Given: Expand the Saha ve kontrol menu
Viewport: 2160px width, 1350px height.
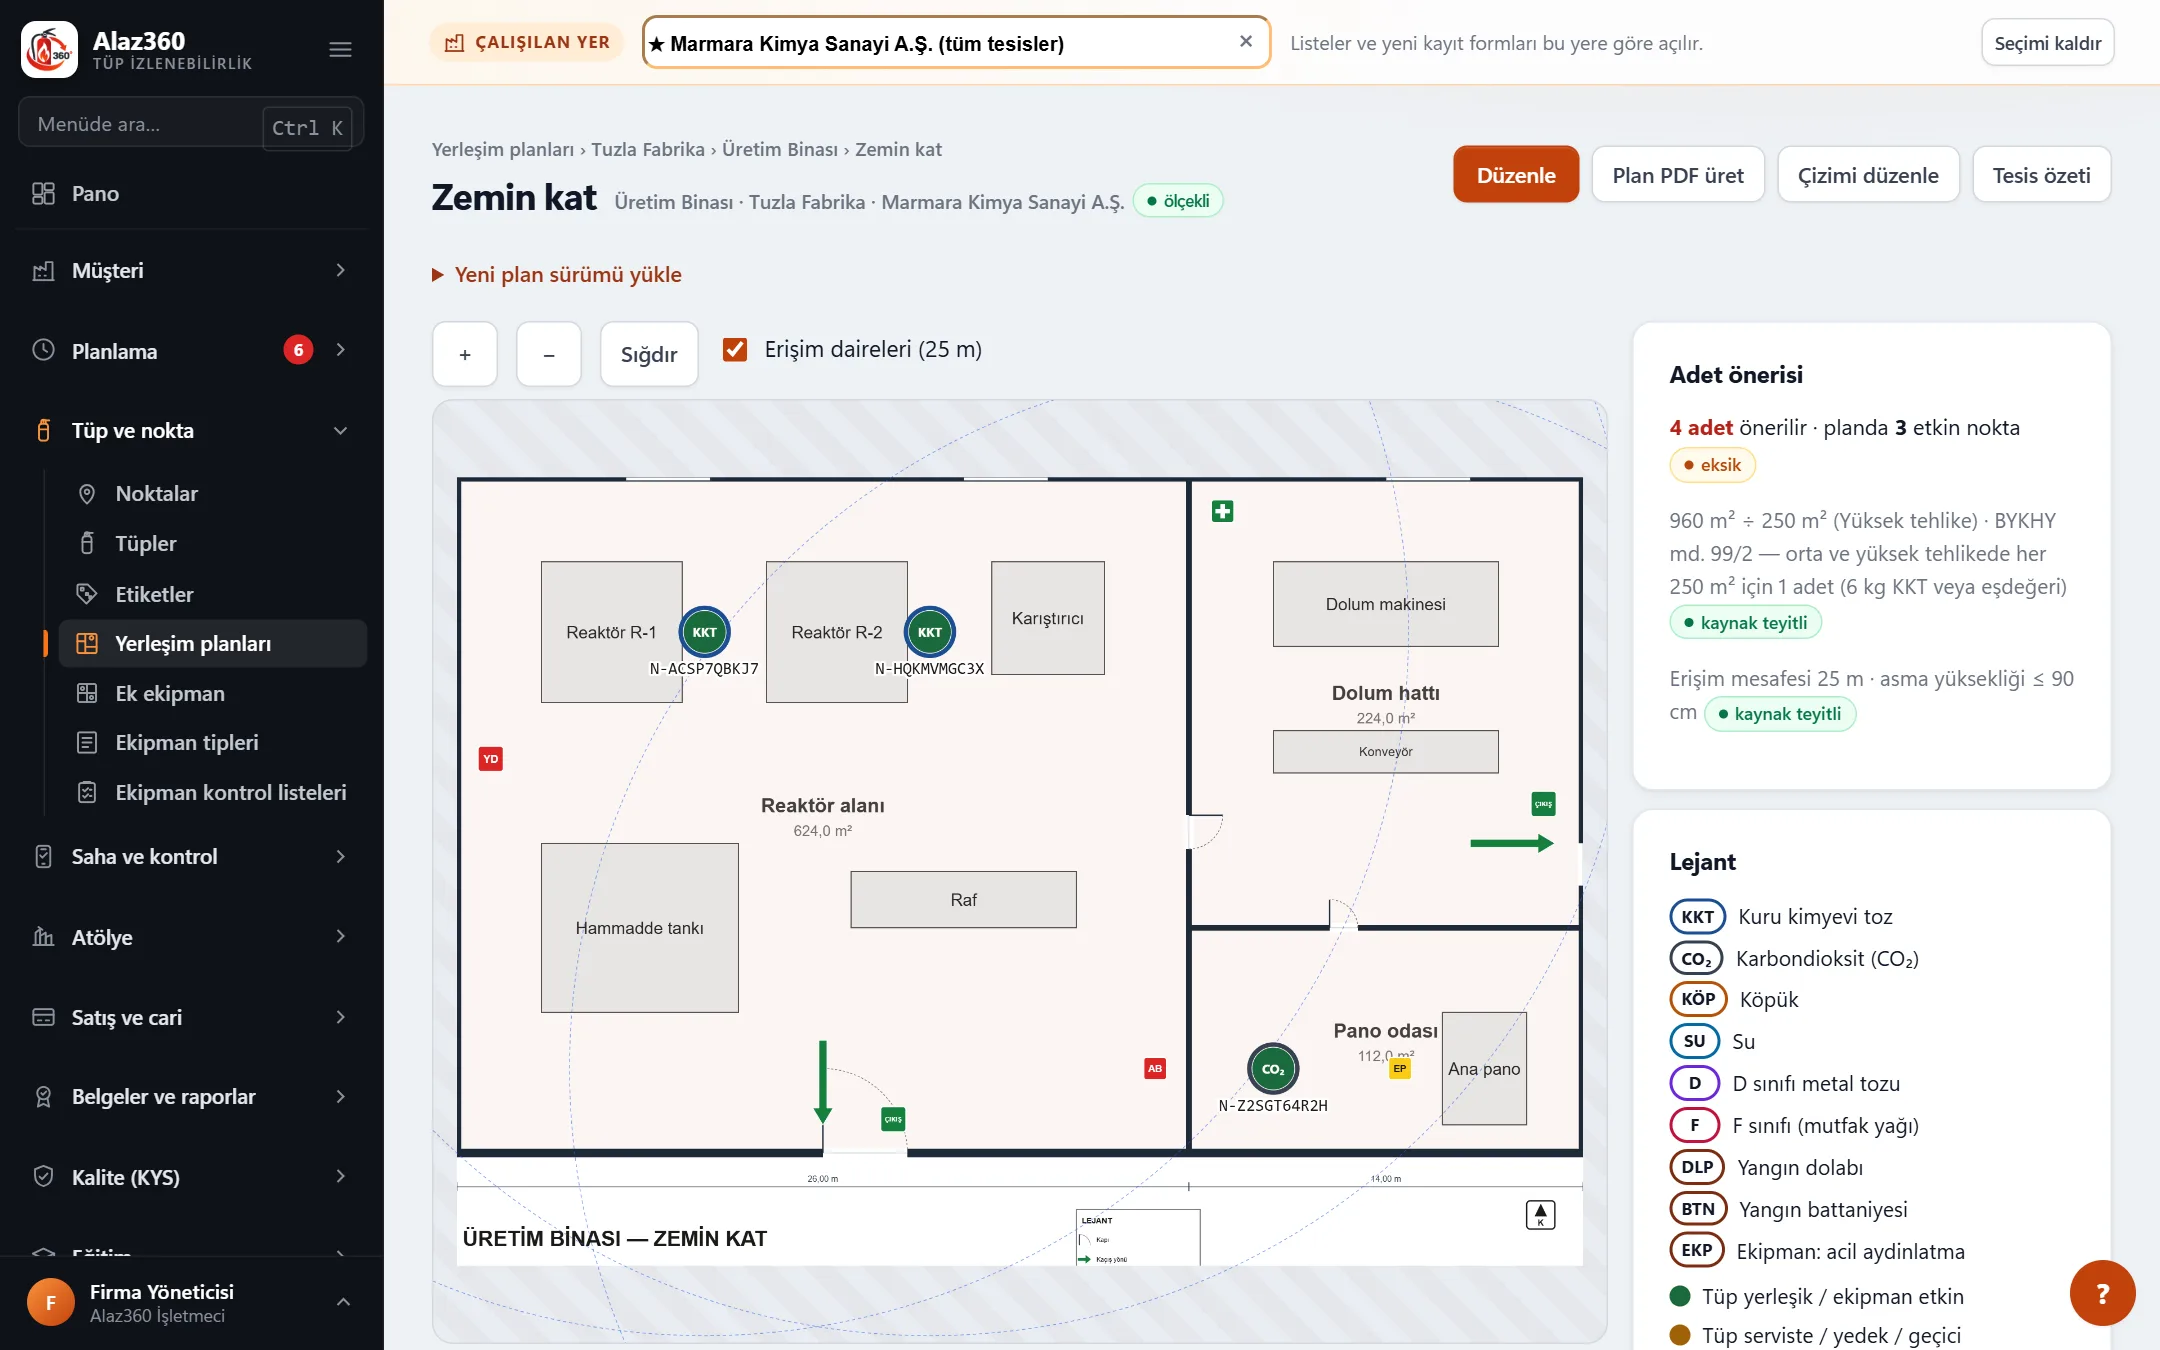Looking at the screenshot, I should click(x=192, y=857).
